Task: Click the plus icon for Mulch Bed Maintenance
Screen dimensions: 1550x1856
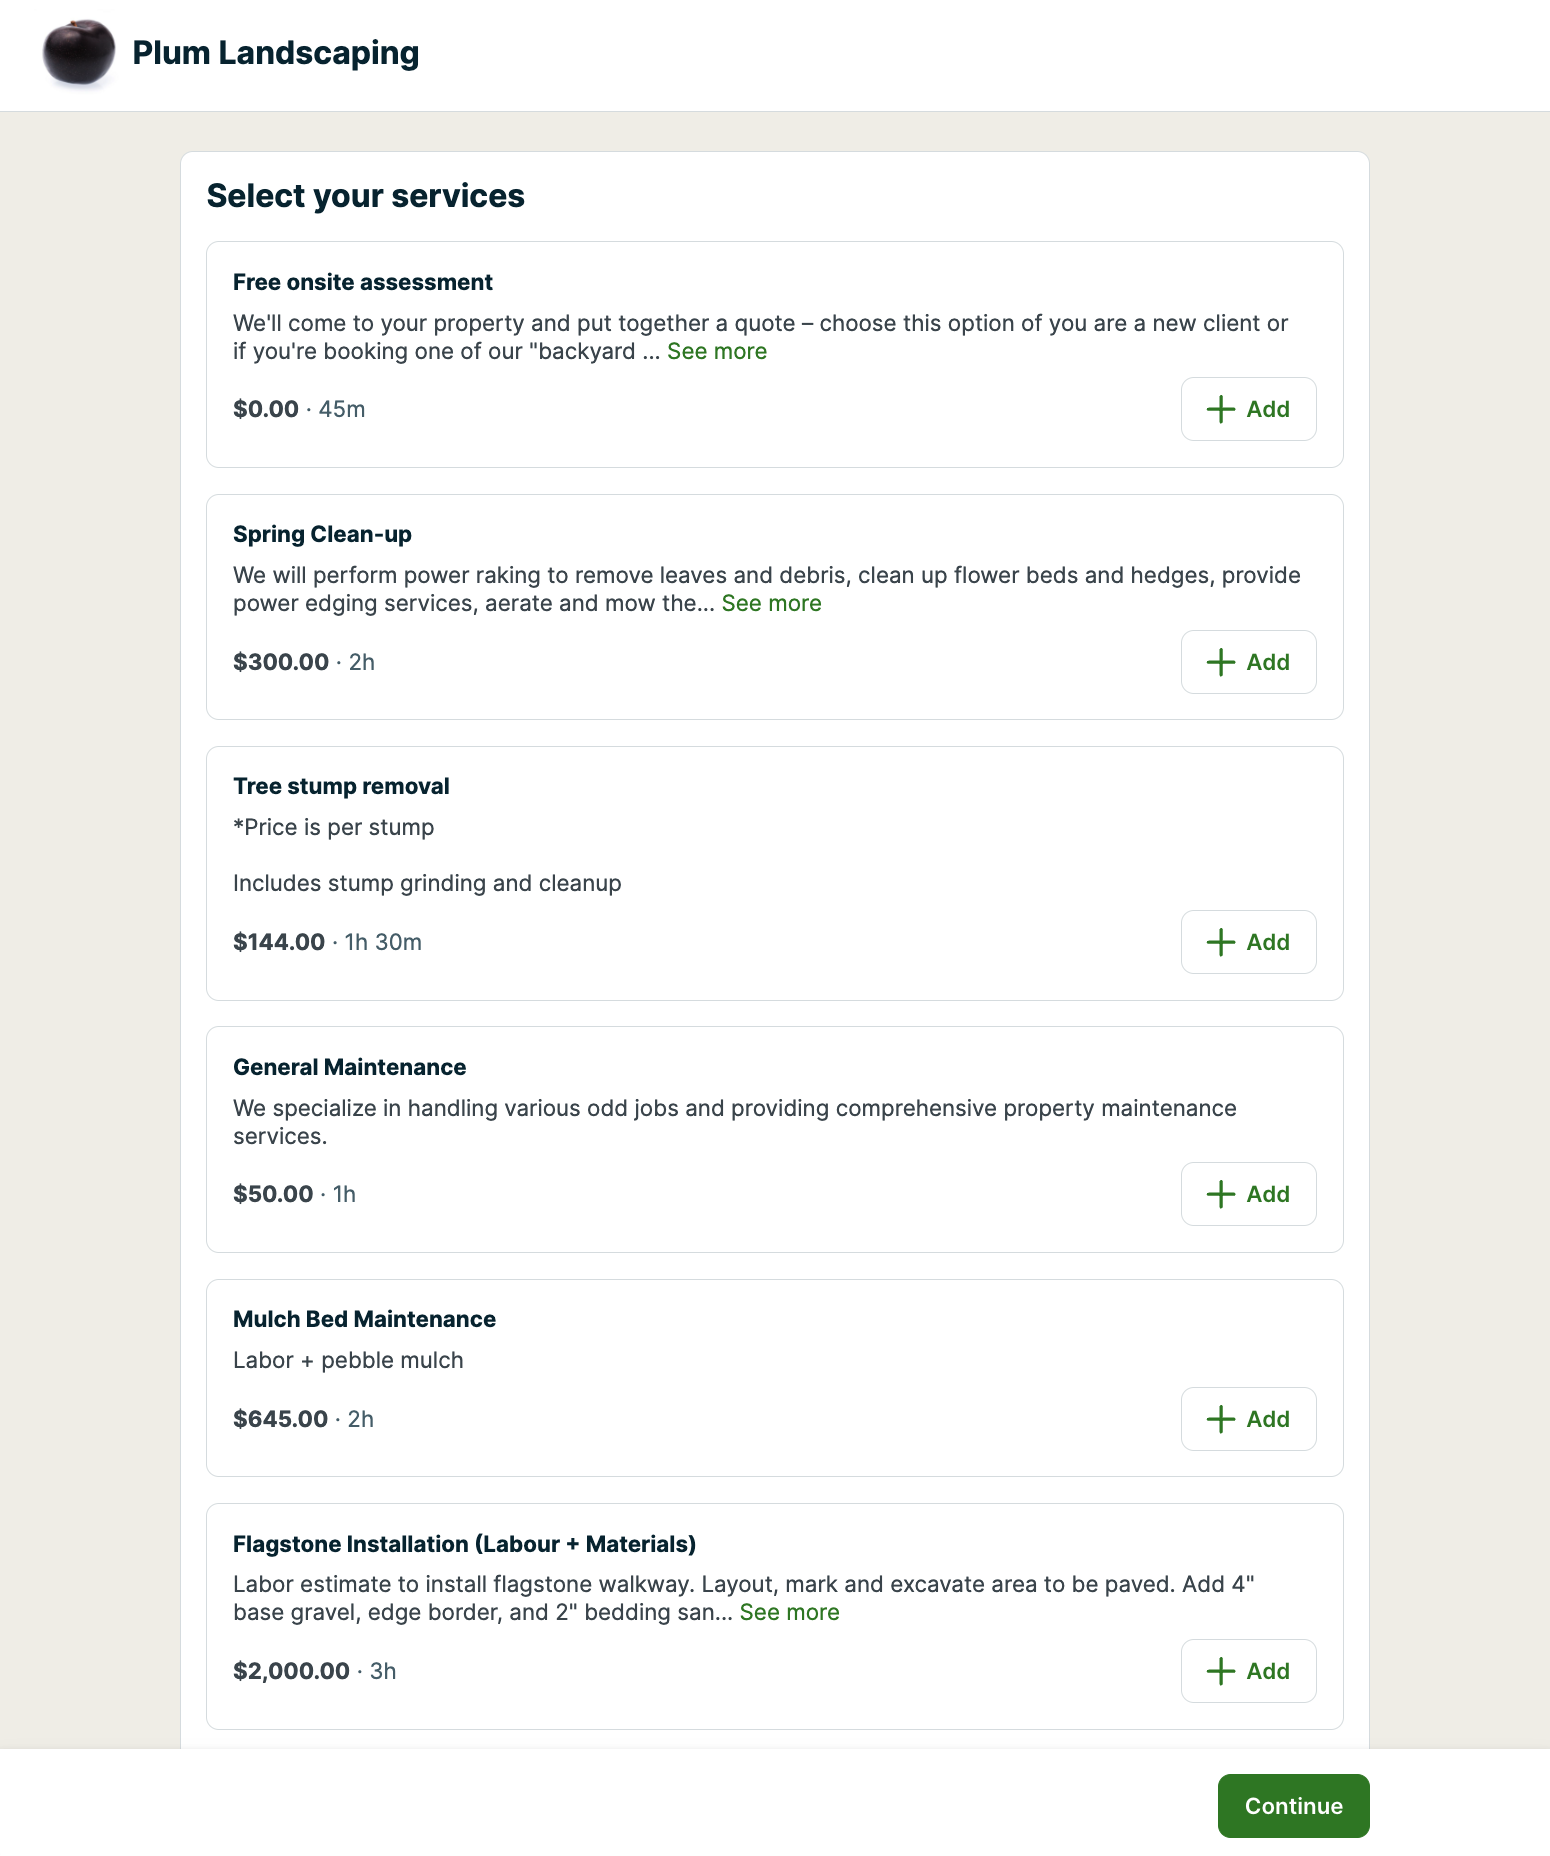Action: (x=1221, y=1418)
